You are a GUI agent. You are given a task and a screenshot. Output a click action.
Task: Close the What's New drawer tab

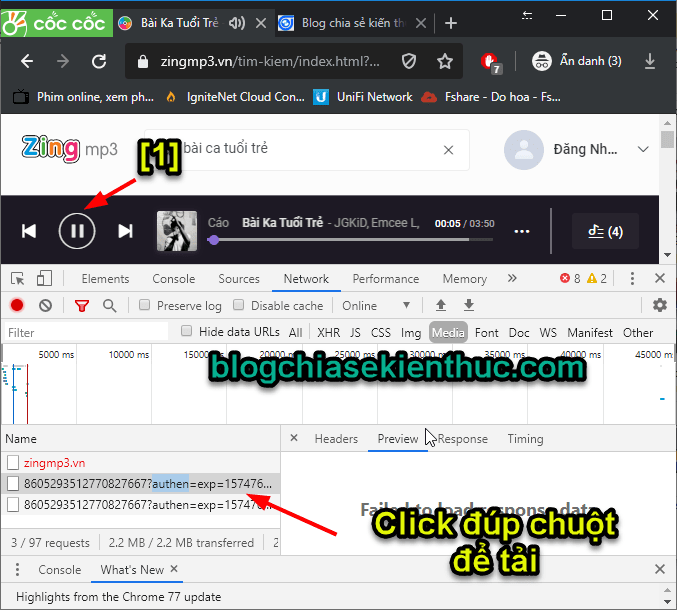[174, 569]
